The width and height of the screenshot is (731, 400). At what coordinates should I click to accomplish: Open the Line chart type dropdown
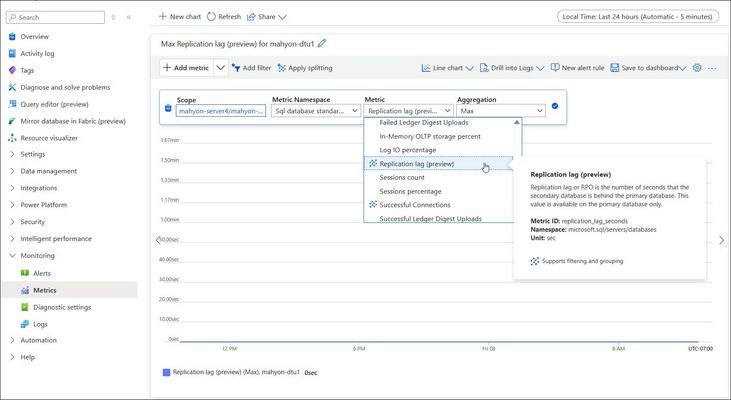[448, 68]
